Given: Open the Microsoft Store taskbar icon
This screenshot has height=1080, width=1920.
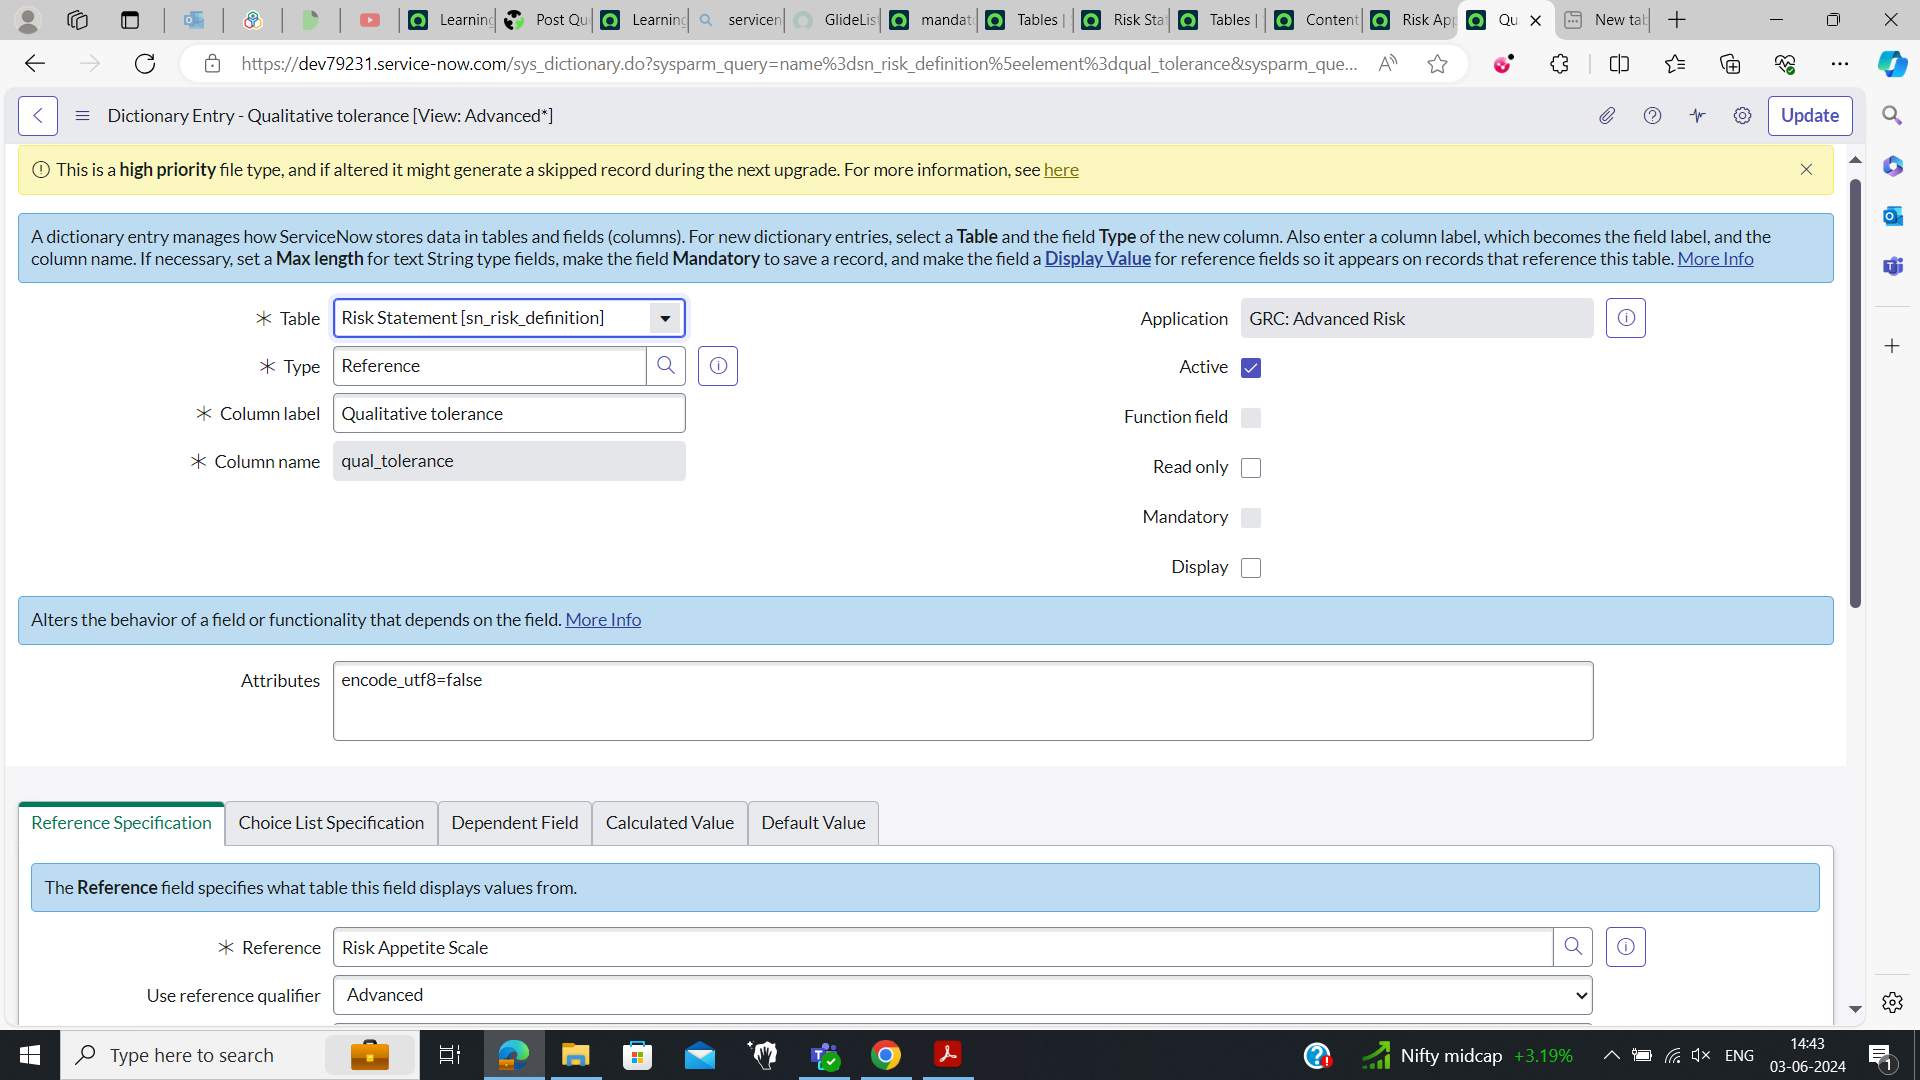Looking at the screenshot, I should click(x=637, y=1055).
